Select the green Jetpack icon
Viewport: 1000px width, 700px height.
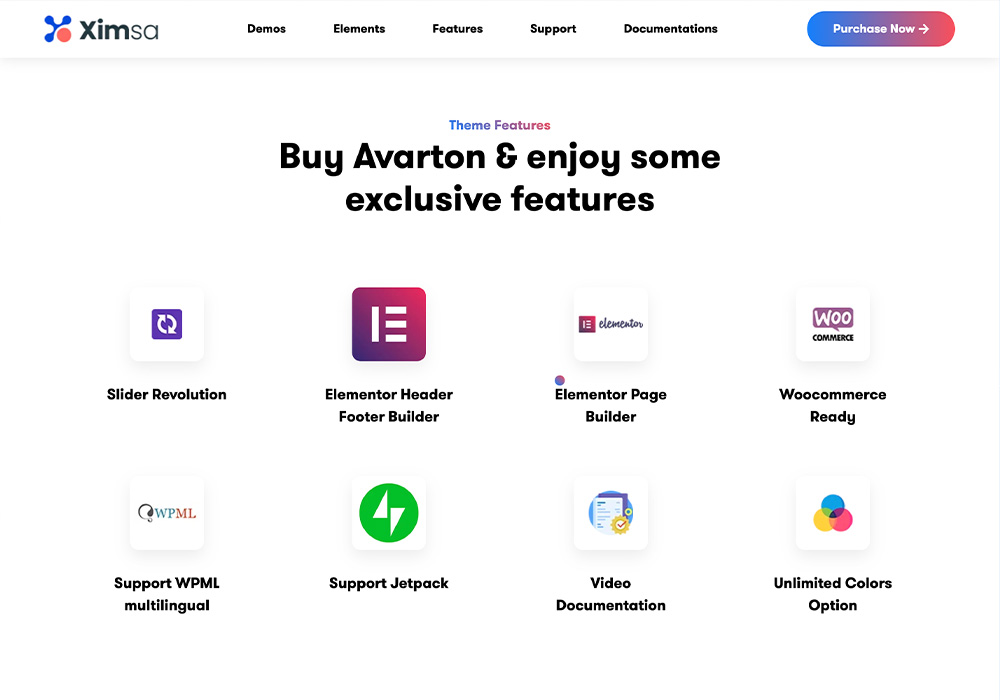[x=388, y=513]
